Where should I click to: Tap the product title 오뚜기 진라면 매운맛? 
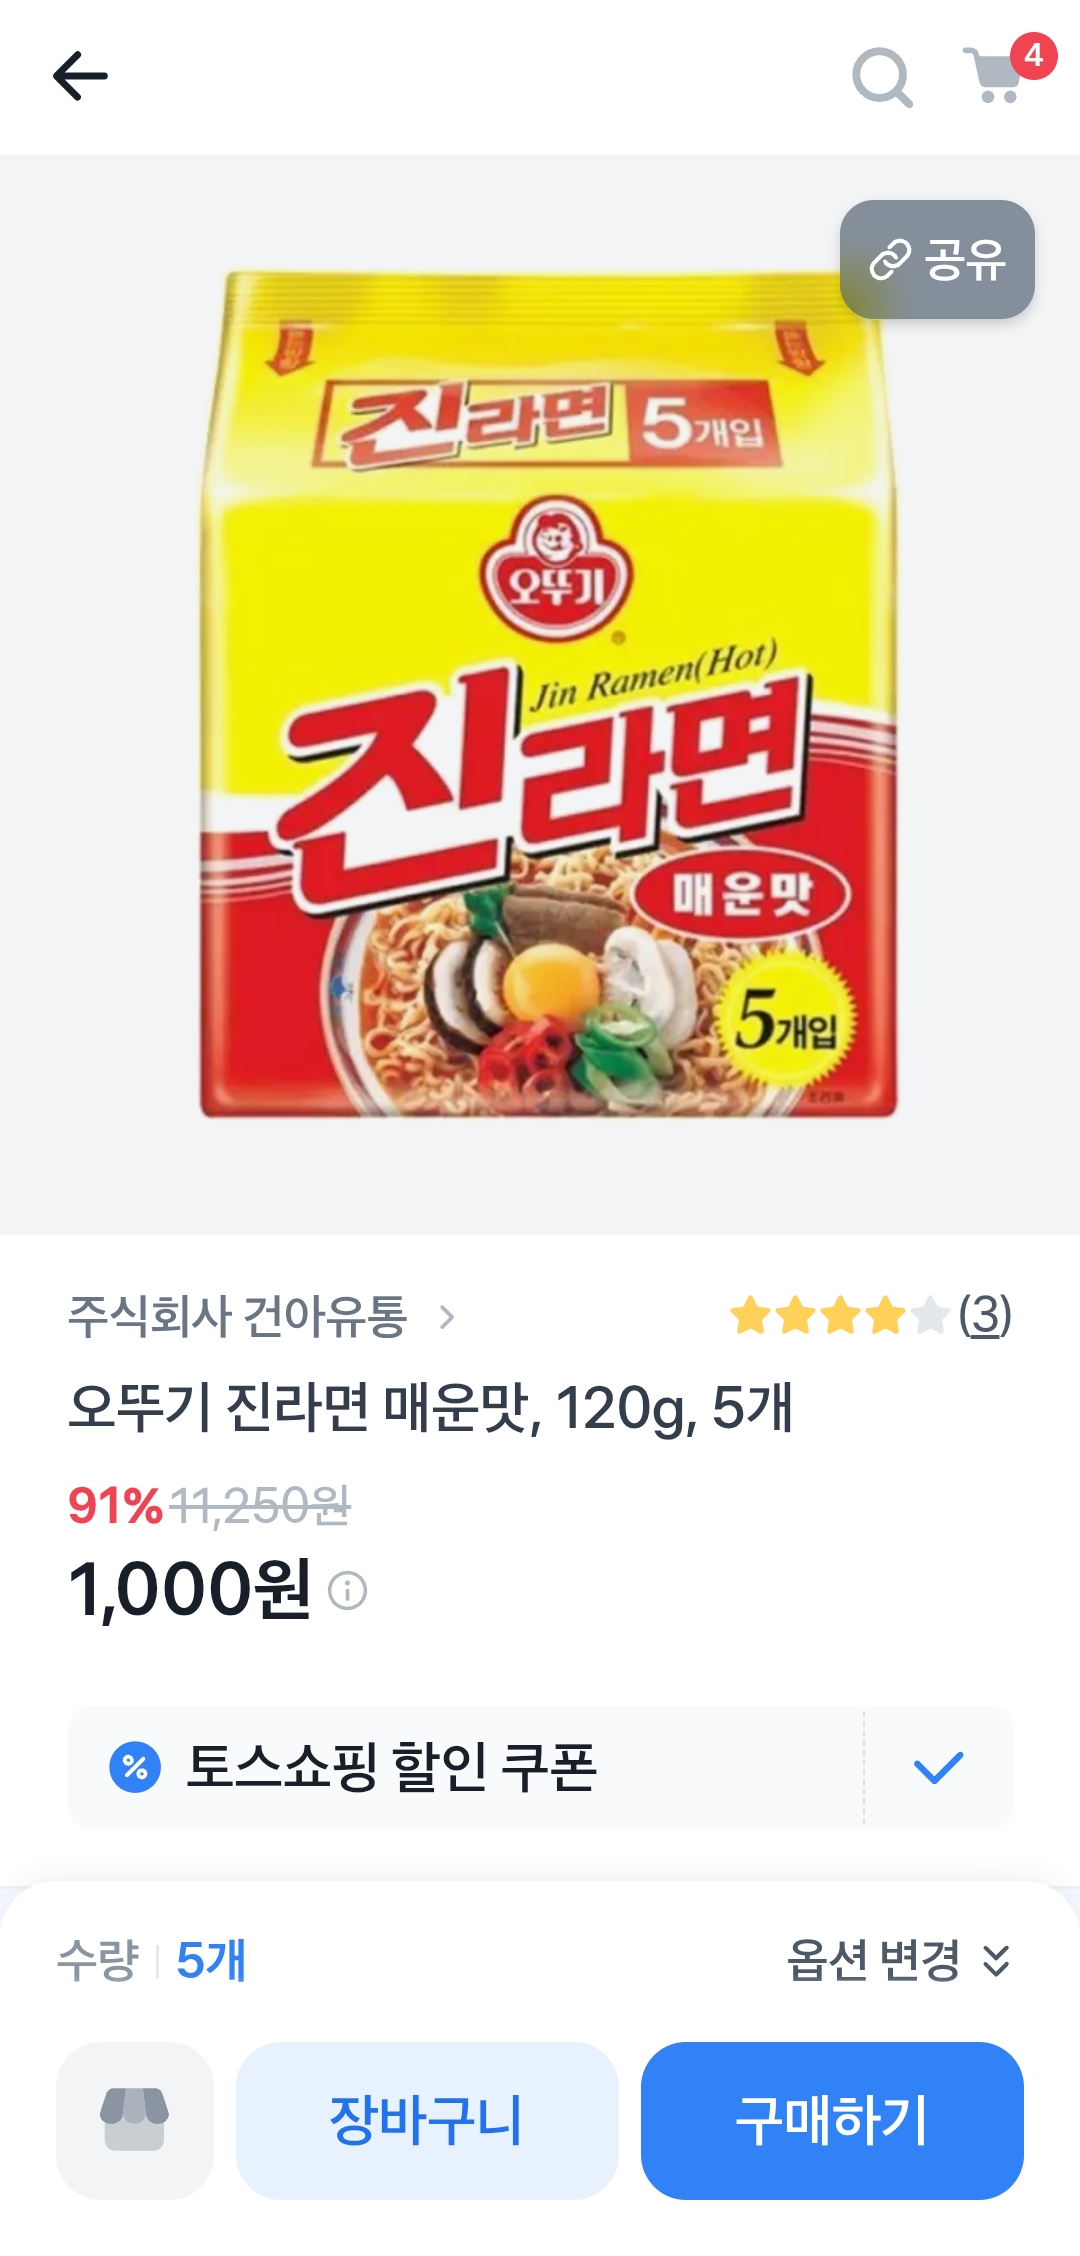tap(430, 1408)
